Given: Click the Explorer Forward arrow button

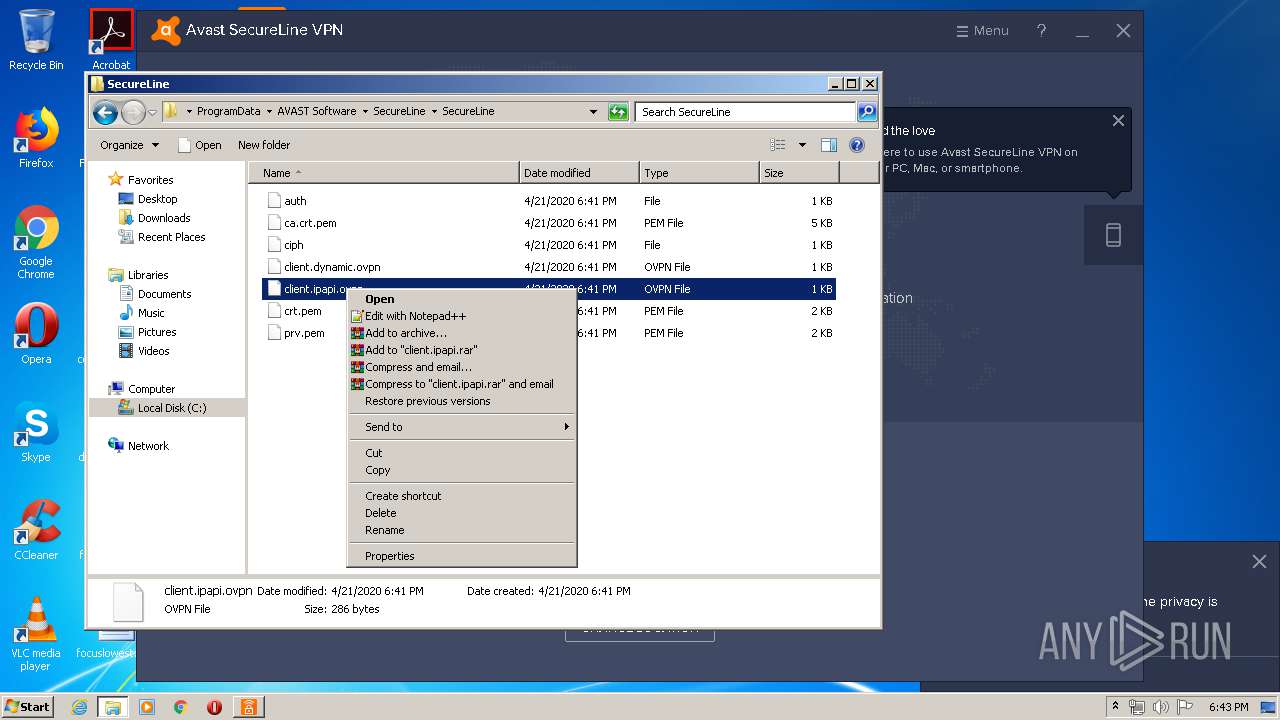Looking at the screenshot, I should click(132, 112).
